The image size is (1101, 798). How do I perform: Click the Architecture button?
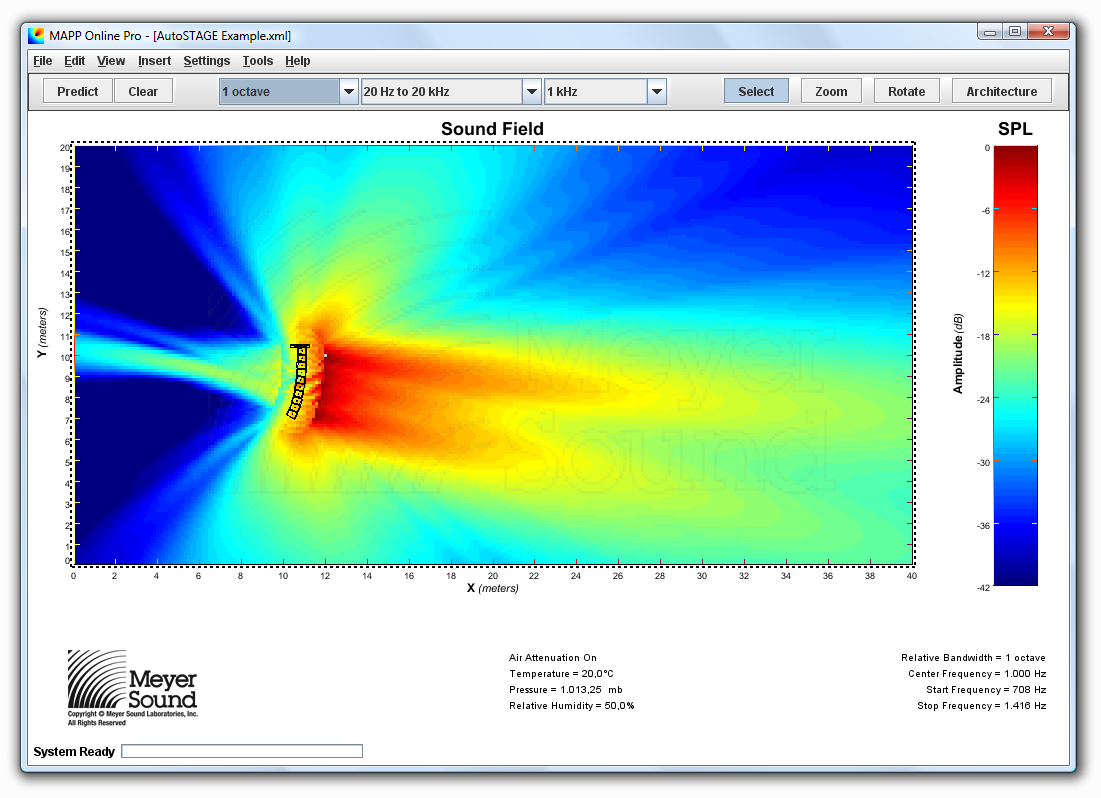[x=1001, y=91]
